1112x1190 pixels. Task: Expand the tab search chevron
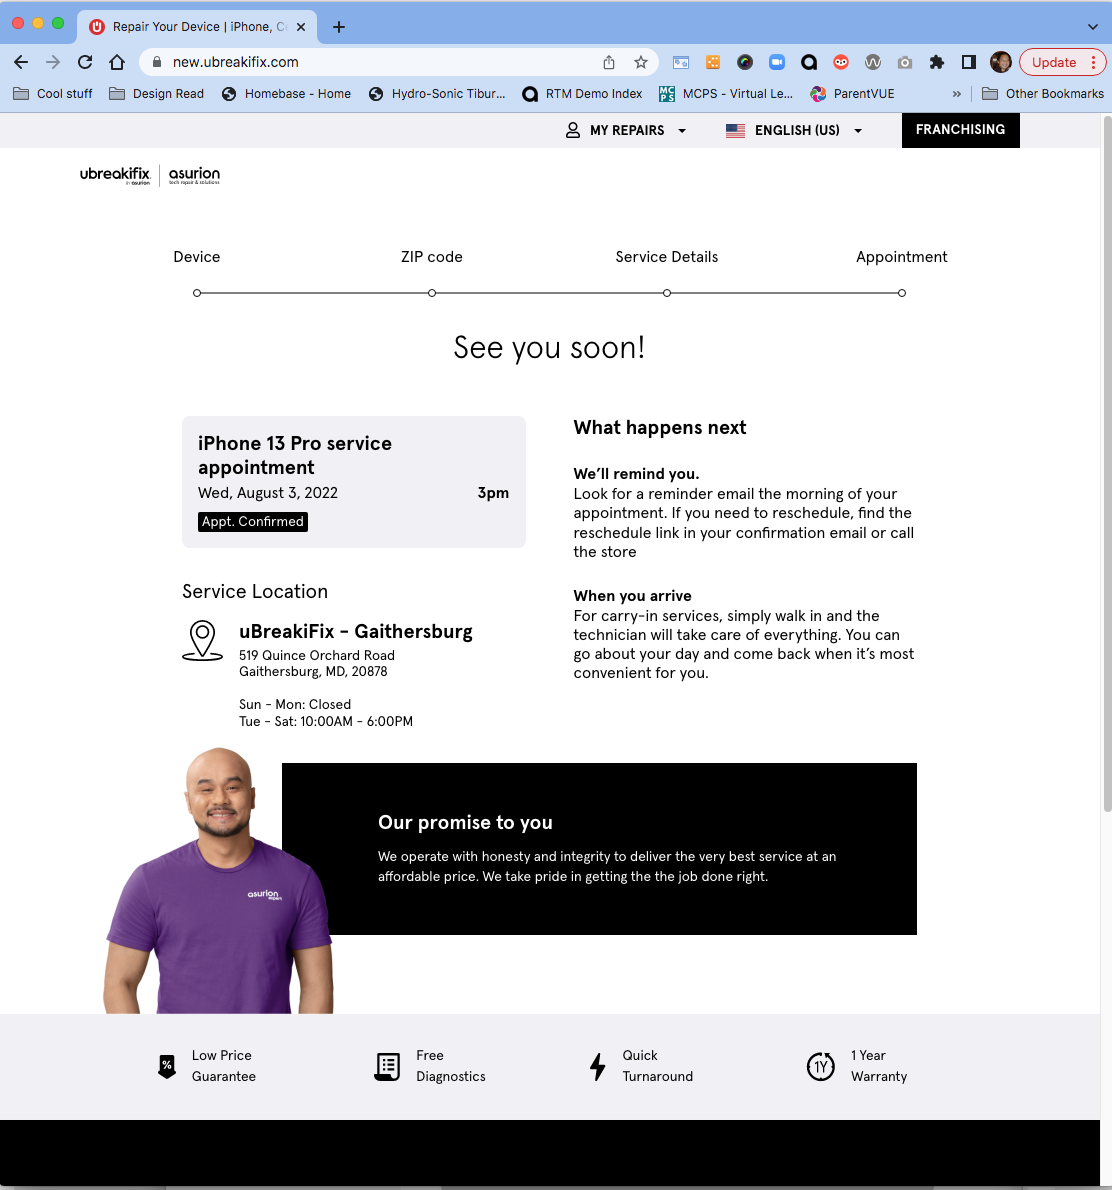tap(1092, 27)
